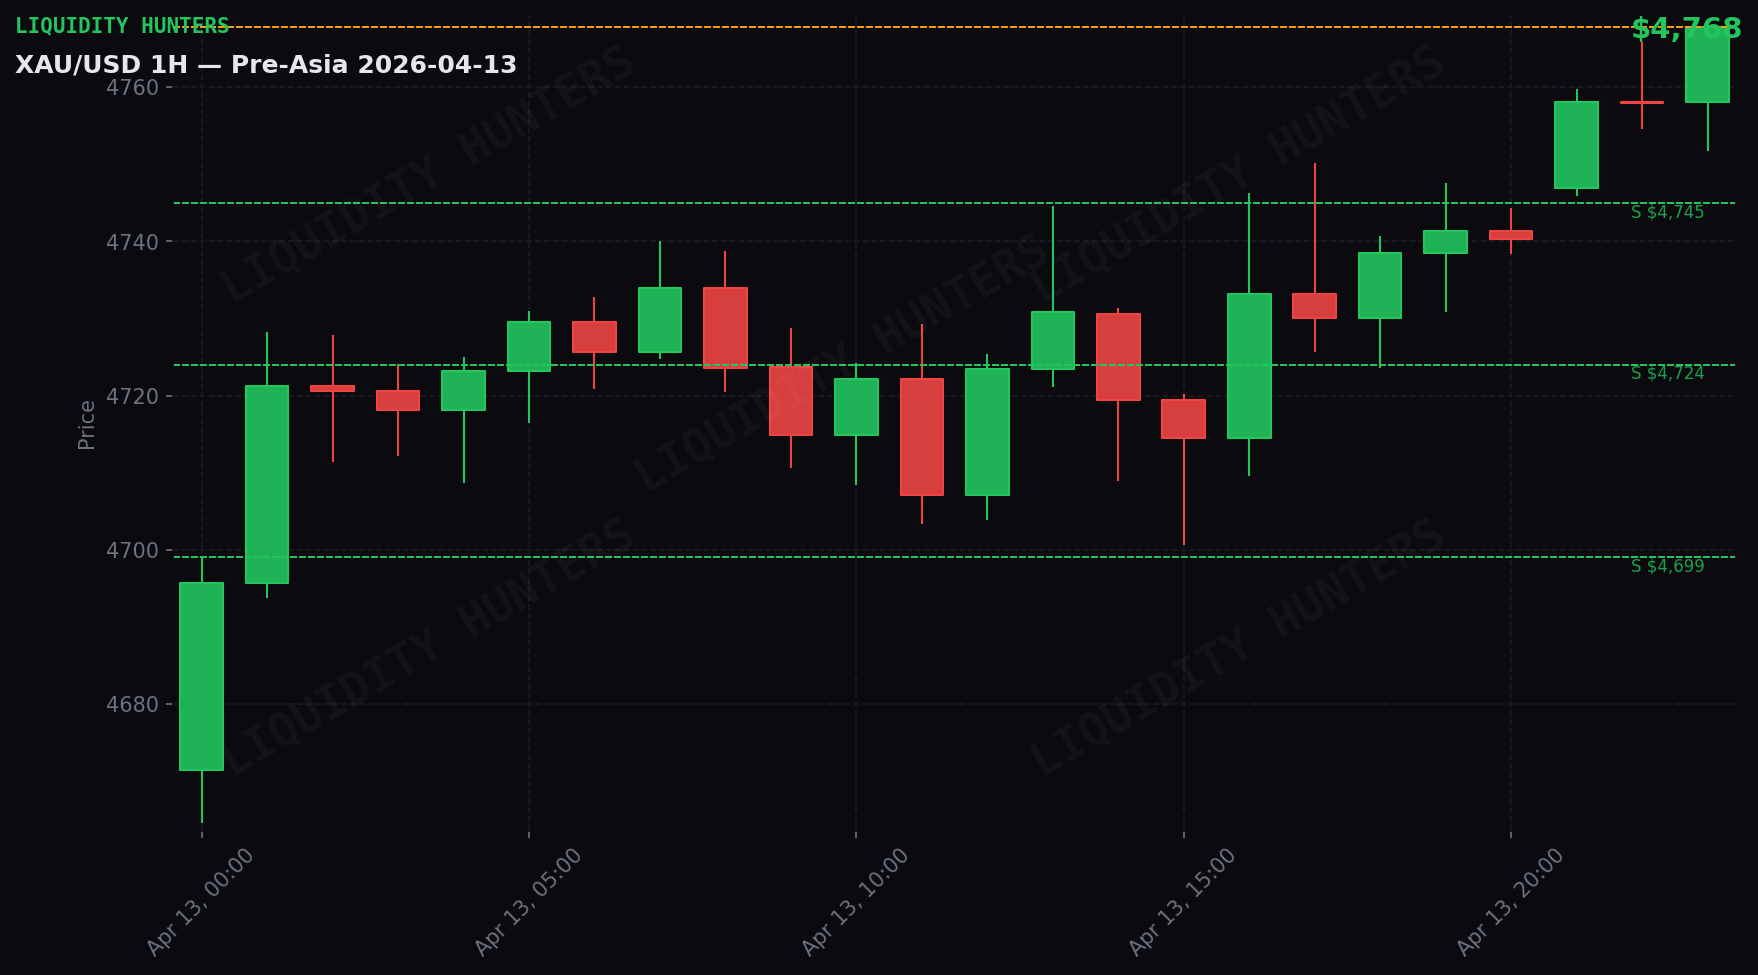
Task: Click the S $4,699 support level label
Action: click(x=1668, y=566)
